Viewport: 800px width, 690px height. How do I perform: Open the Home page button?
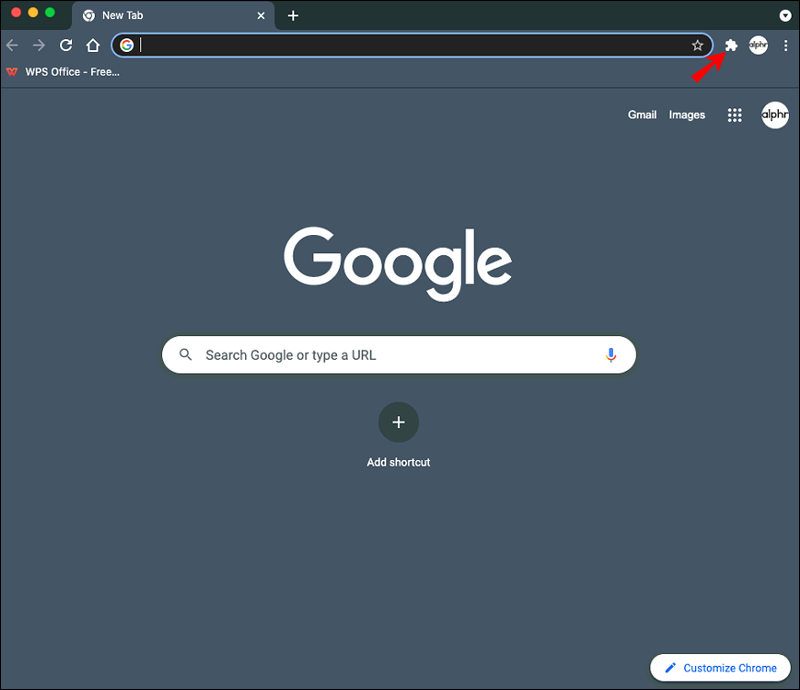coord(93,45)
